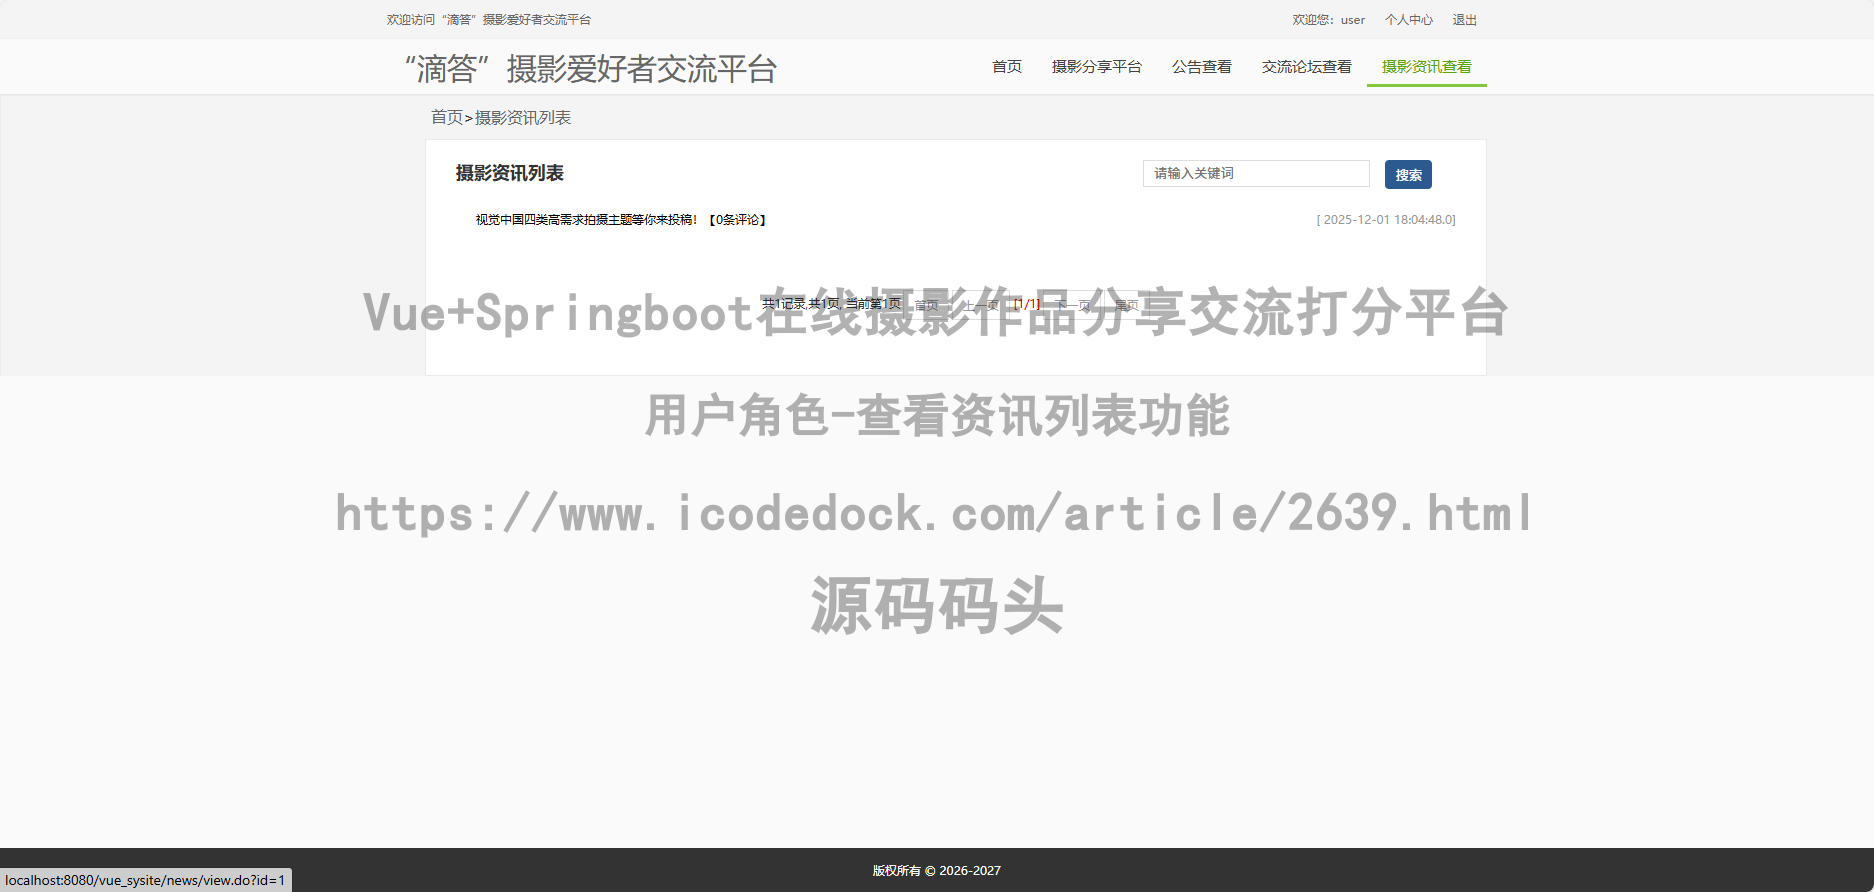Select the active 摄影资讯查看 tab
The height and width of the screenshot is (892, 1874).
pos(1426,67)
